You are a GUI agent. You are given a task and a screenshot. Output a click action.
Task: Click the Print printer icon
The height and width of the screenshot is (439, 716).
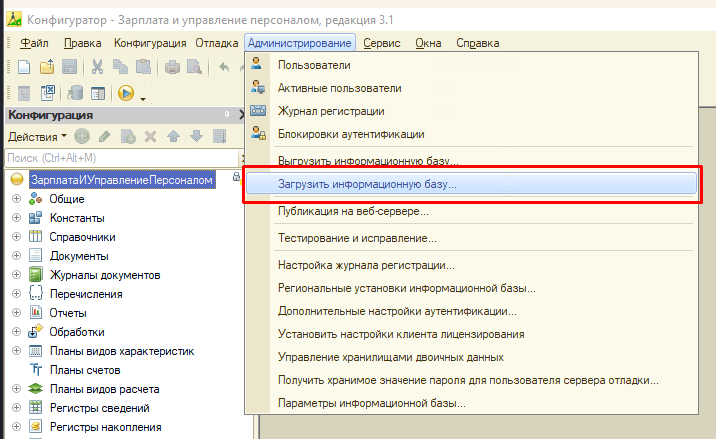click(x=172, y=68)
